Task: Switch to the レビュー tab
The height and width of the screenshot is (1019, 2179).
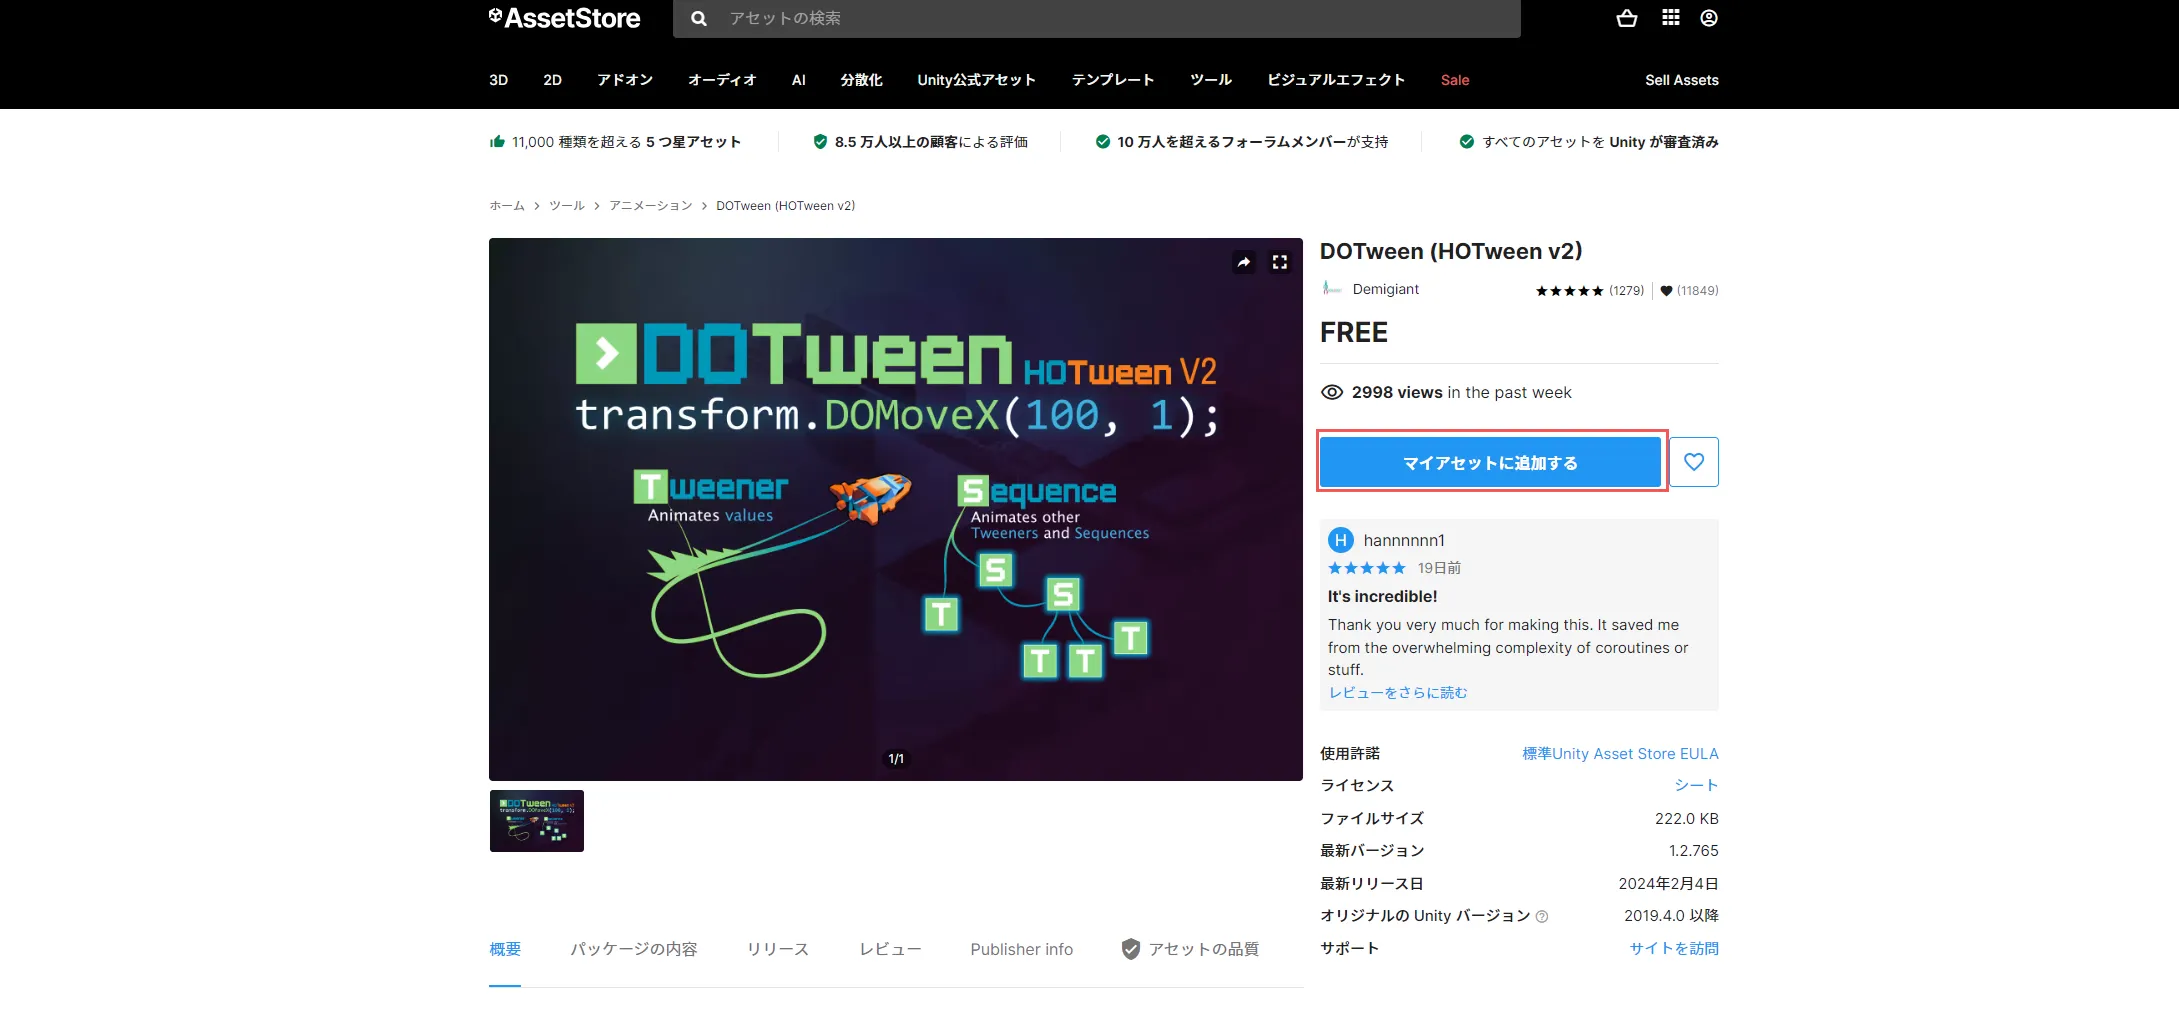Action: [x=889, y=949]
